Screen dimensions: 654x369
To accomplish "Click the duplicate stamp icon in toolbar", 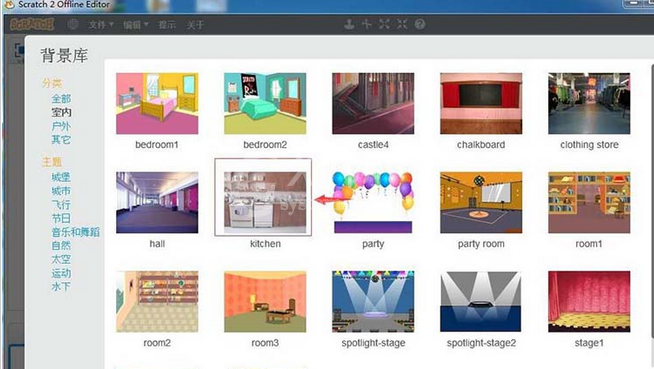I will (349, 24).
